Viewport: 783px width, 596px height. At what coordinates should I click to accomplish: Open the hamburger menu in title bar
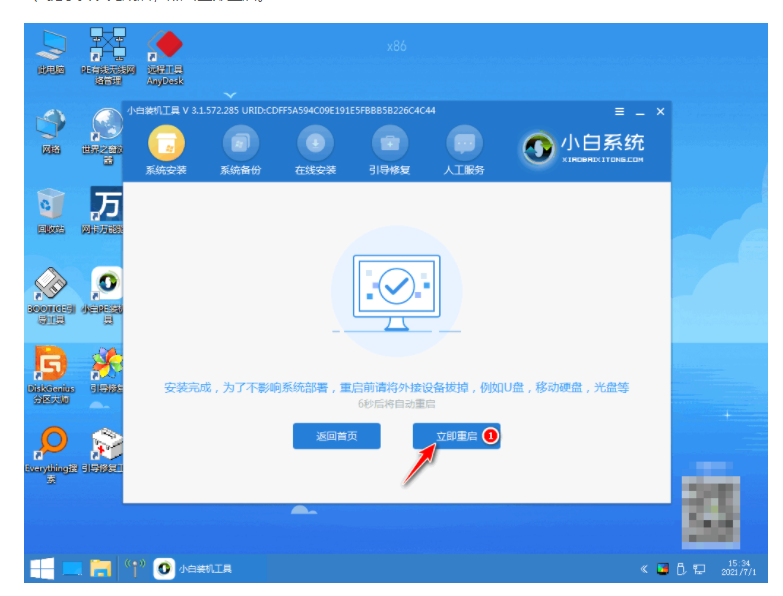click(x=620, y=112)
